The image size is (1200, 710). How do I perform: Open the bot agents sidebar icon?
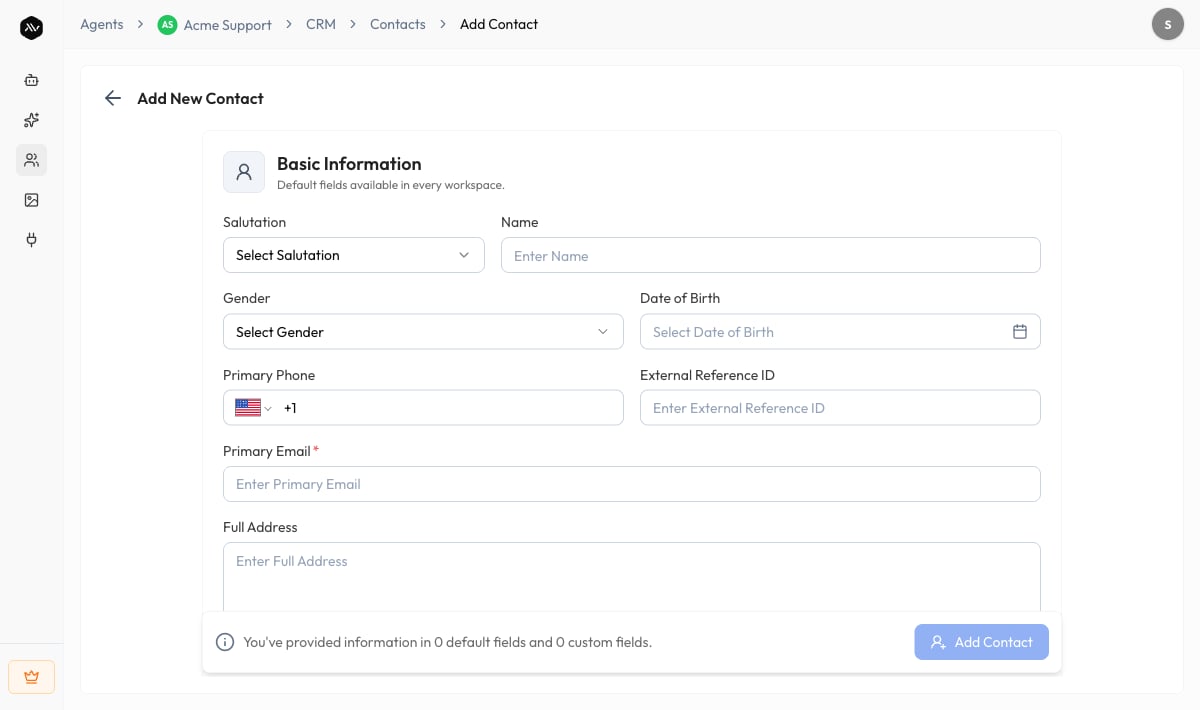pyautogui.click(x=31, y=80)
